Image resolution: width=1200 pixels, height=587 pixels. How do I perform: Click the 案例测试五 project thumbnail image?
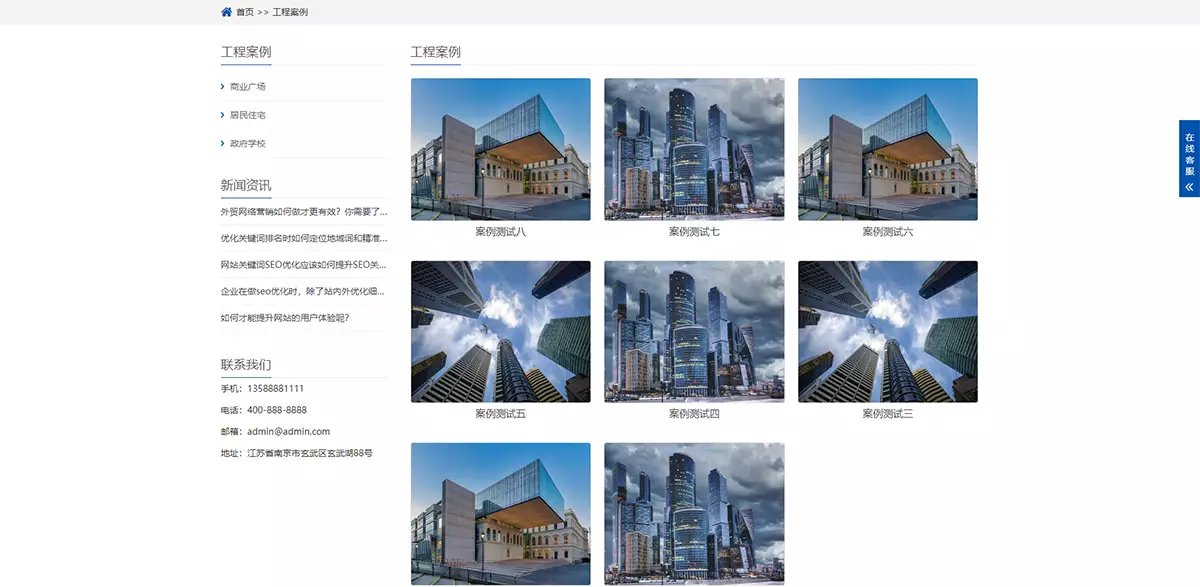500,330
